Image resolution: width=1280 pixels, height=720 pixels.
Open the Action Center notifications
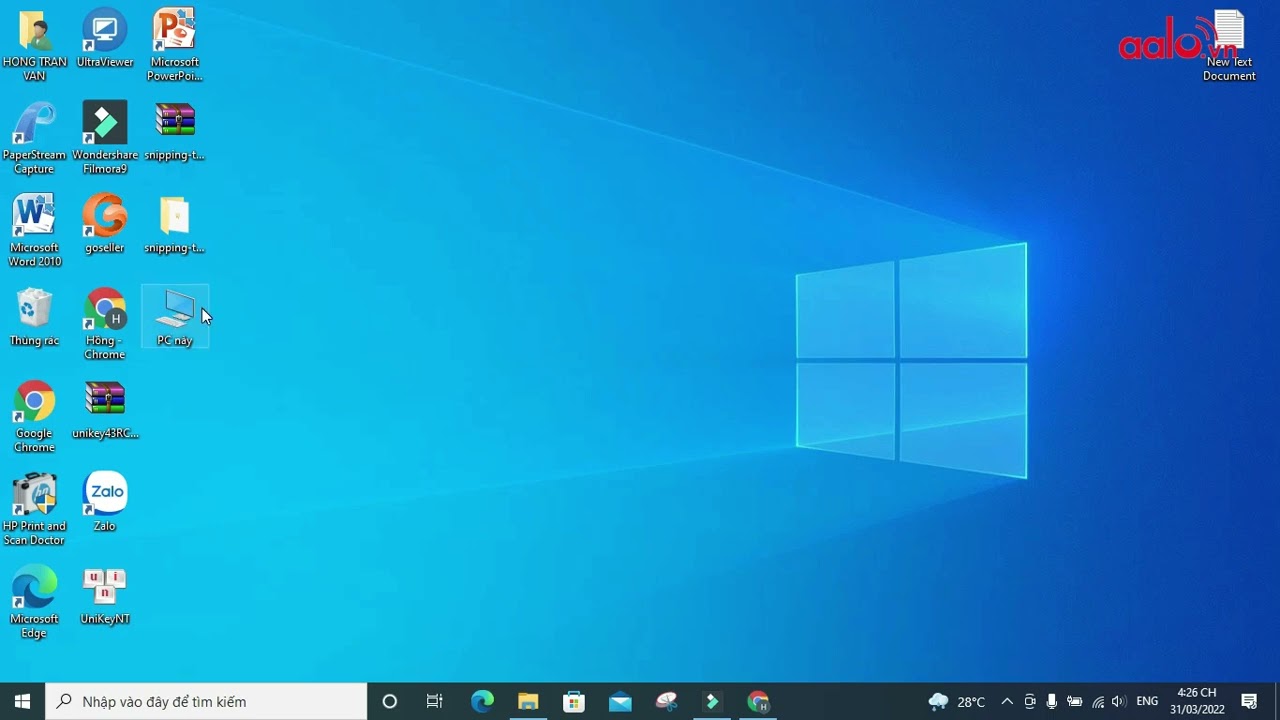coord(1249,702)
